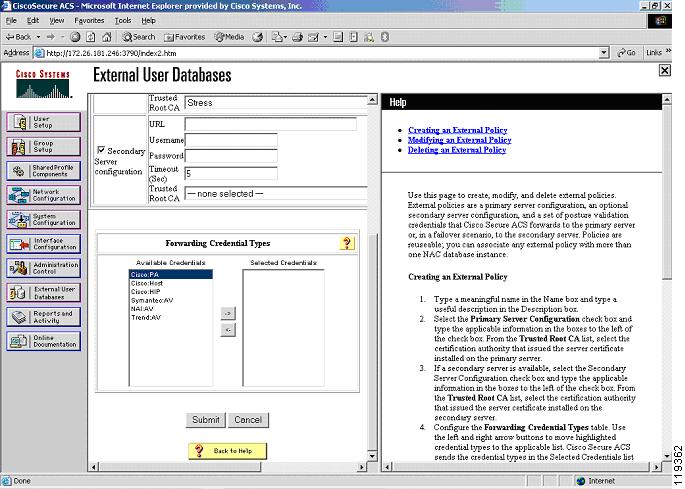Click the Go button beside address bar

626,53
